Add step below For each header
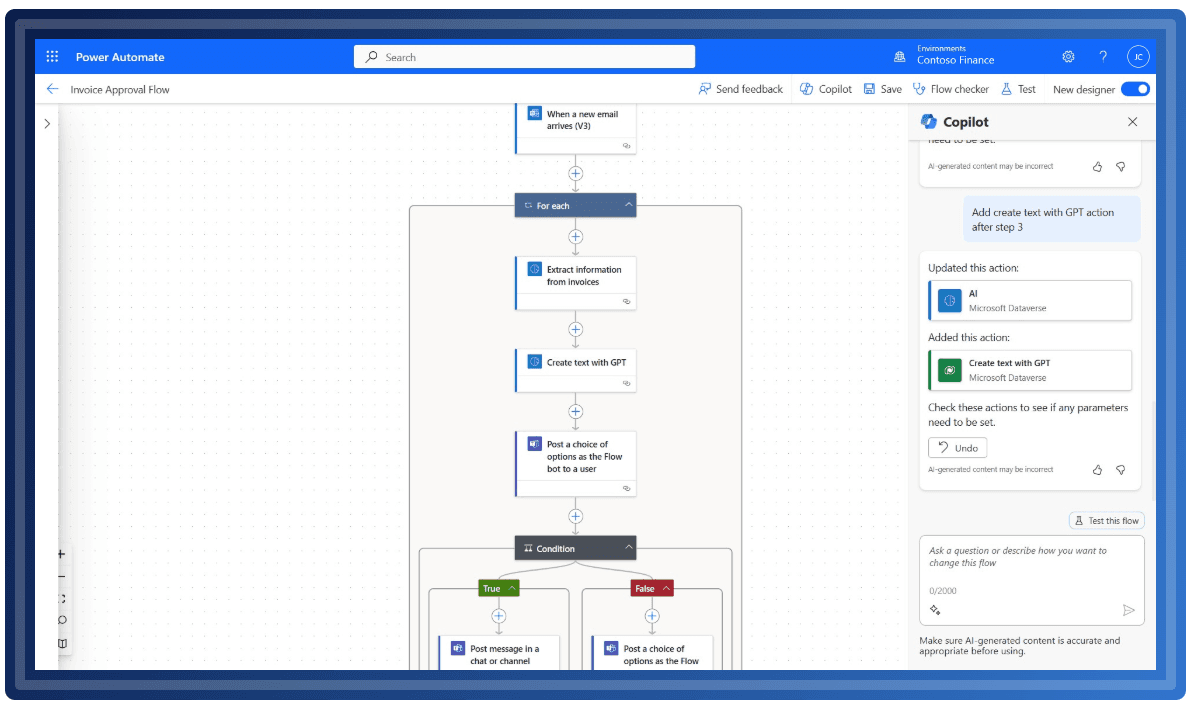Image resolution: width=1194 pixels, height=709 pixels. 576,237
